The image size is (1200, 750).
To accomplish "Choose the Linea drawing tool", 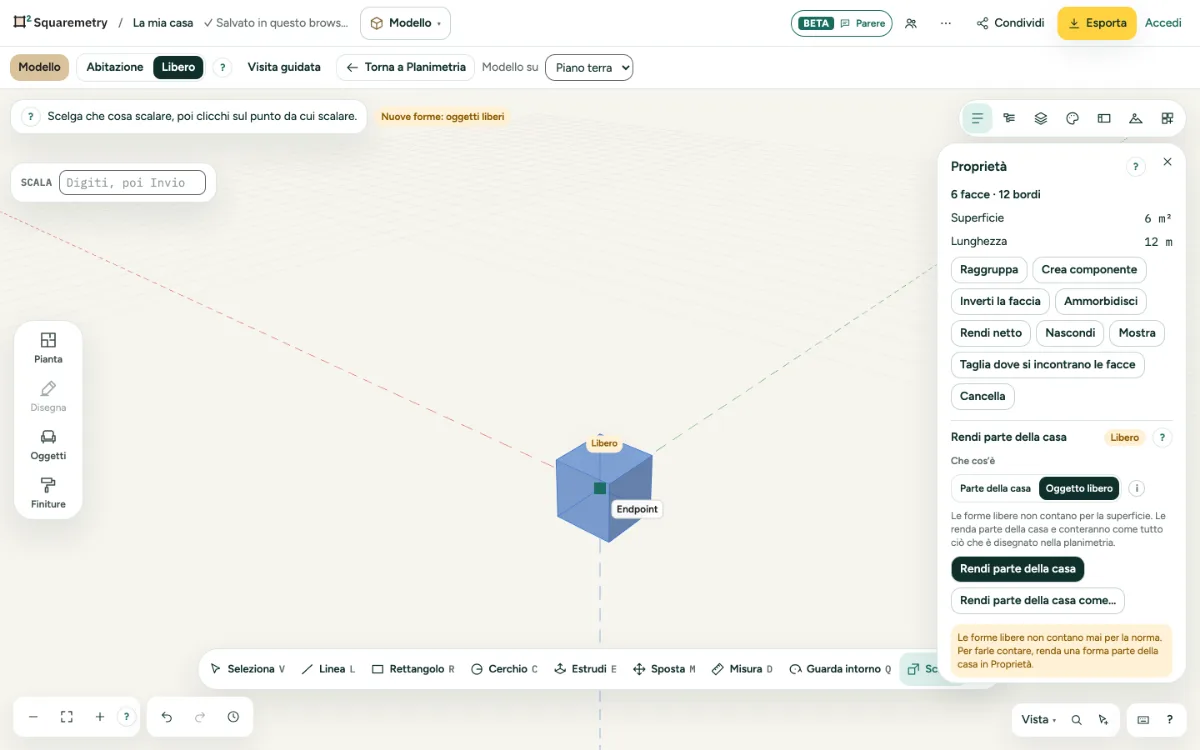I will click(x=328, y=669).
